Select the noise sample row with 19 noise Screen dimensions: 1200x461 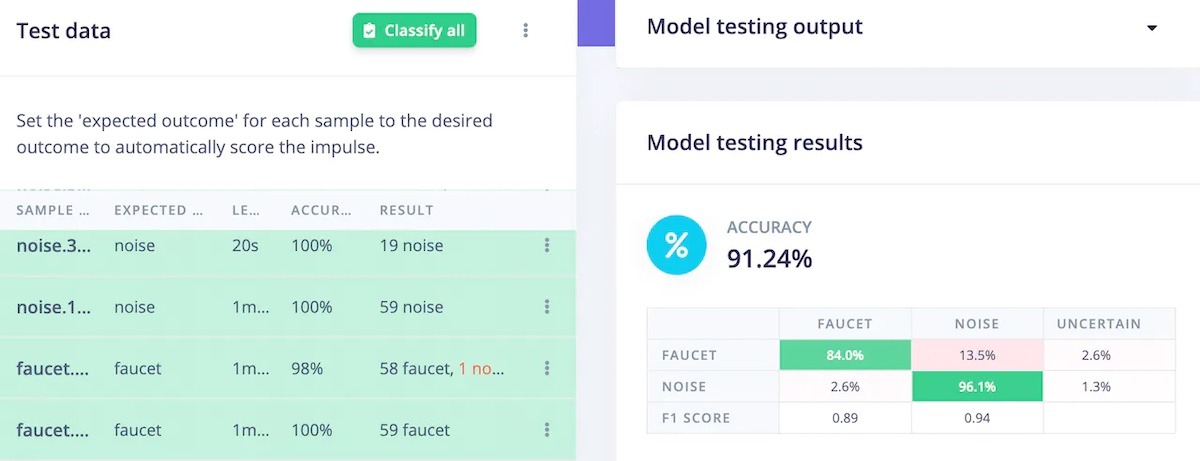pos(54,246)
